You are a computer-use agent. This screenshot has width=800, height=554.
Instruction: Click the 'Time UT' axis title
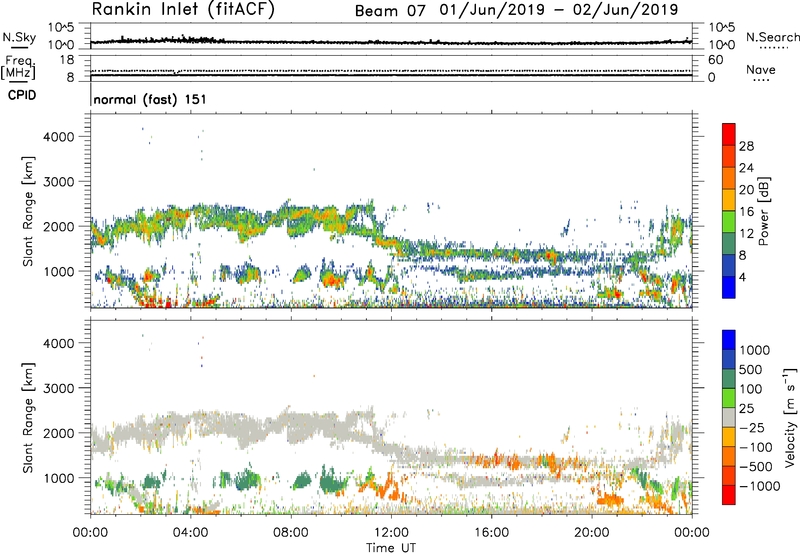coord(391,548)
